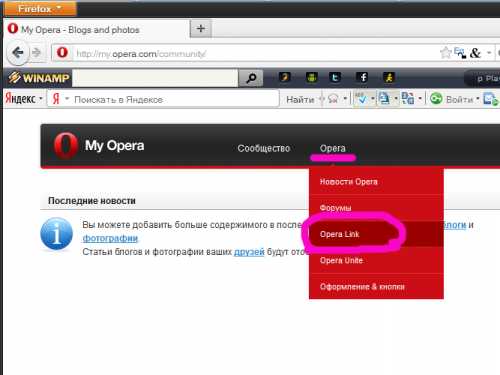Expand dropdown arrow next to spell check icon
The width and height of the screenshot is (500, 375).
coord(373,99)
